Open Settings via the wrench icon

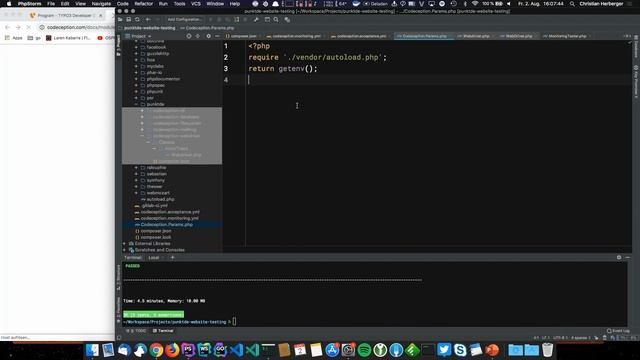point(256,19)
